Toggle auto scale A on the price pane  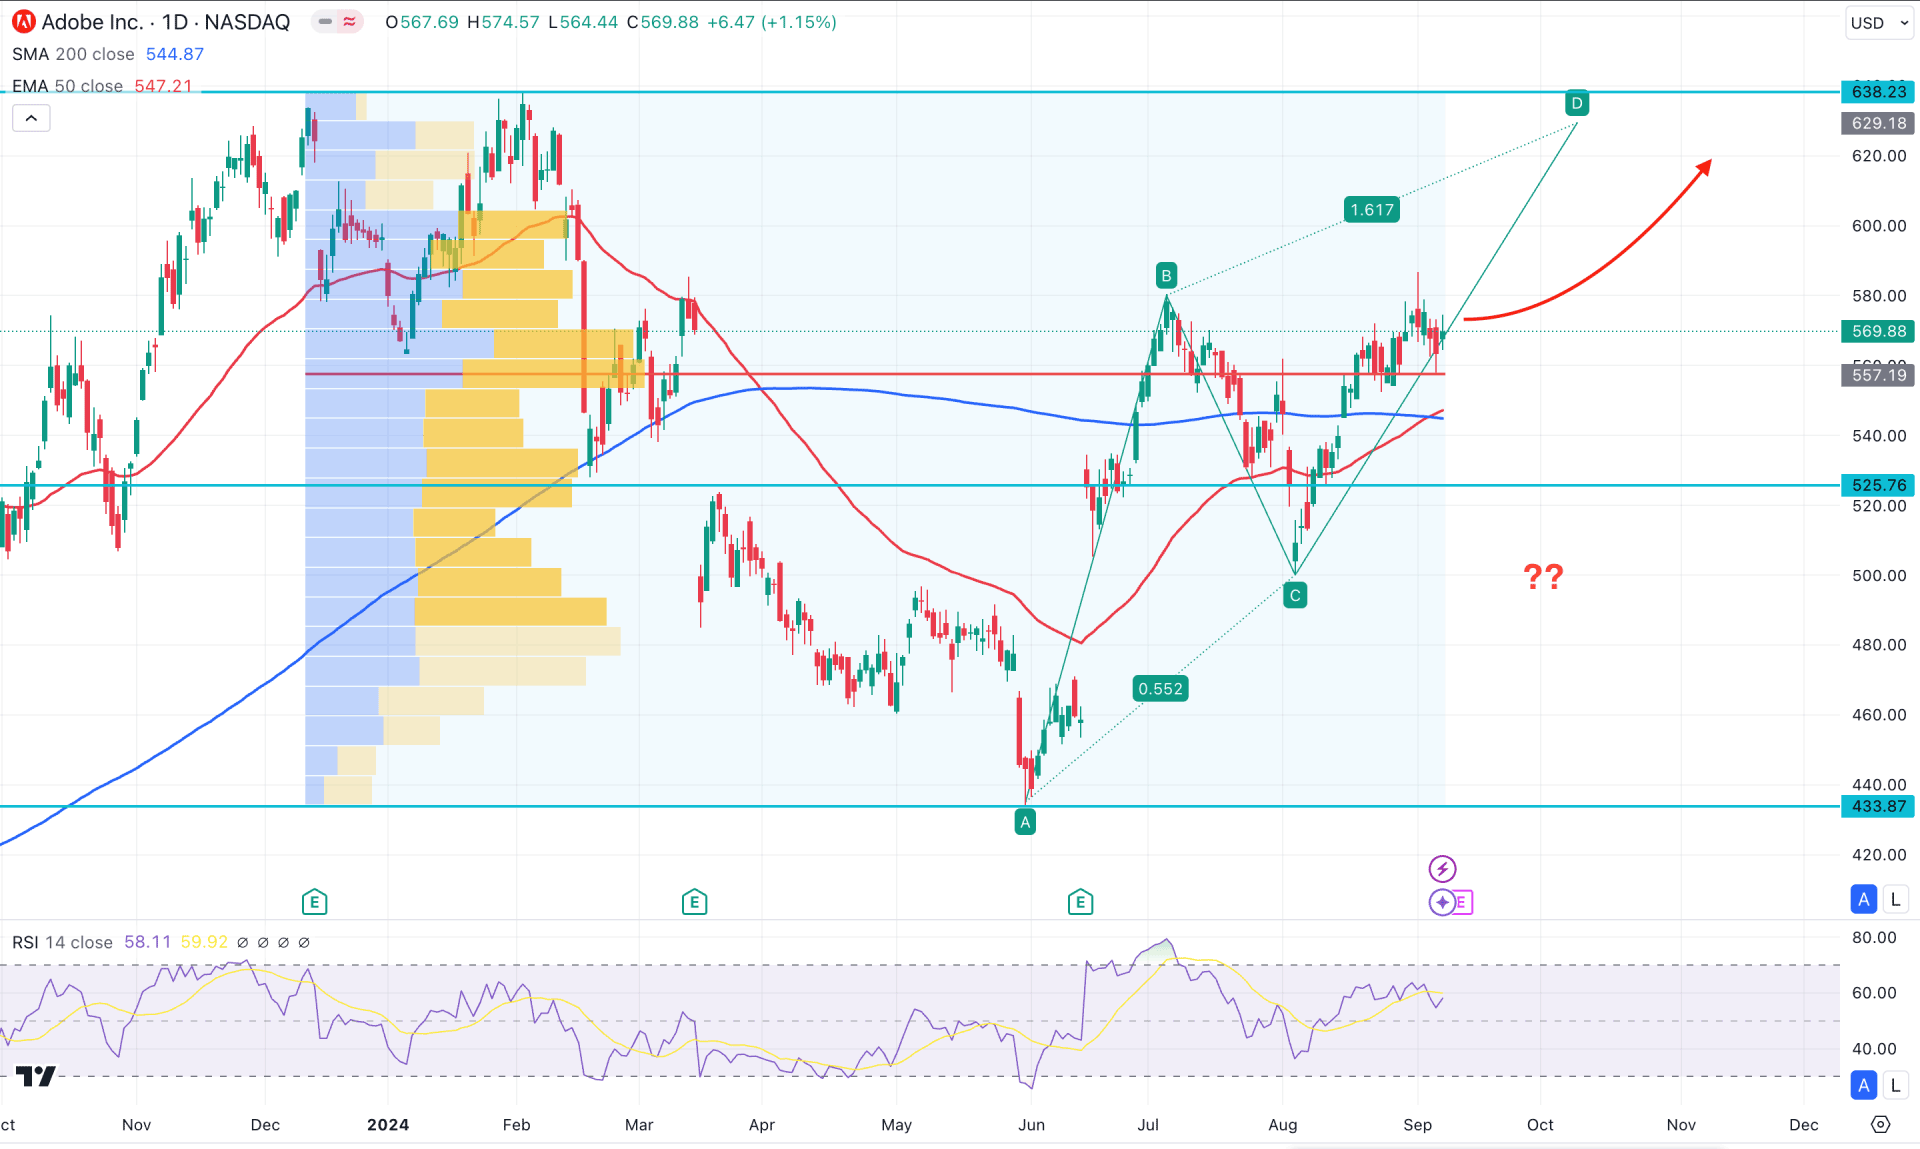click(x=1863, y=899)
